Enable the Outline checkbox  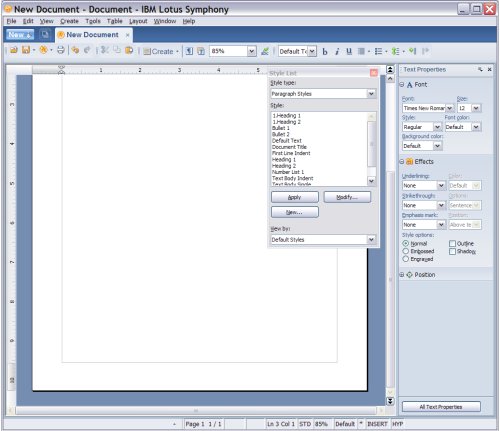tap(452, 244)
